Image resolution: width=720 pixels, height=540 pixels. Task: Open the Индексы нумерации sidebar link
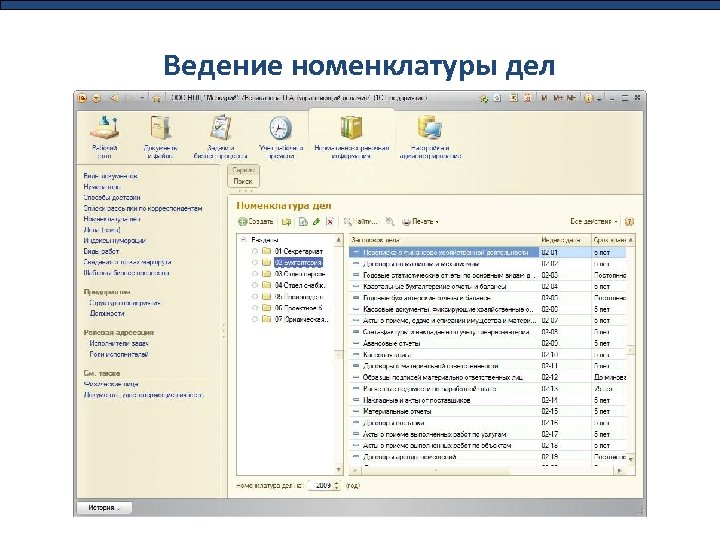(x=114, y=241)
